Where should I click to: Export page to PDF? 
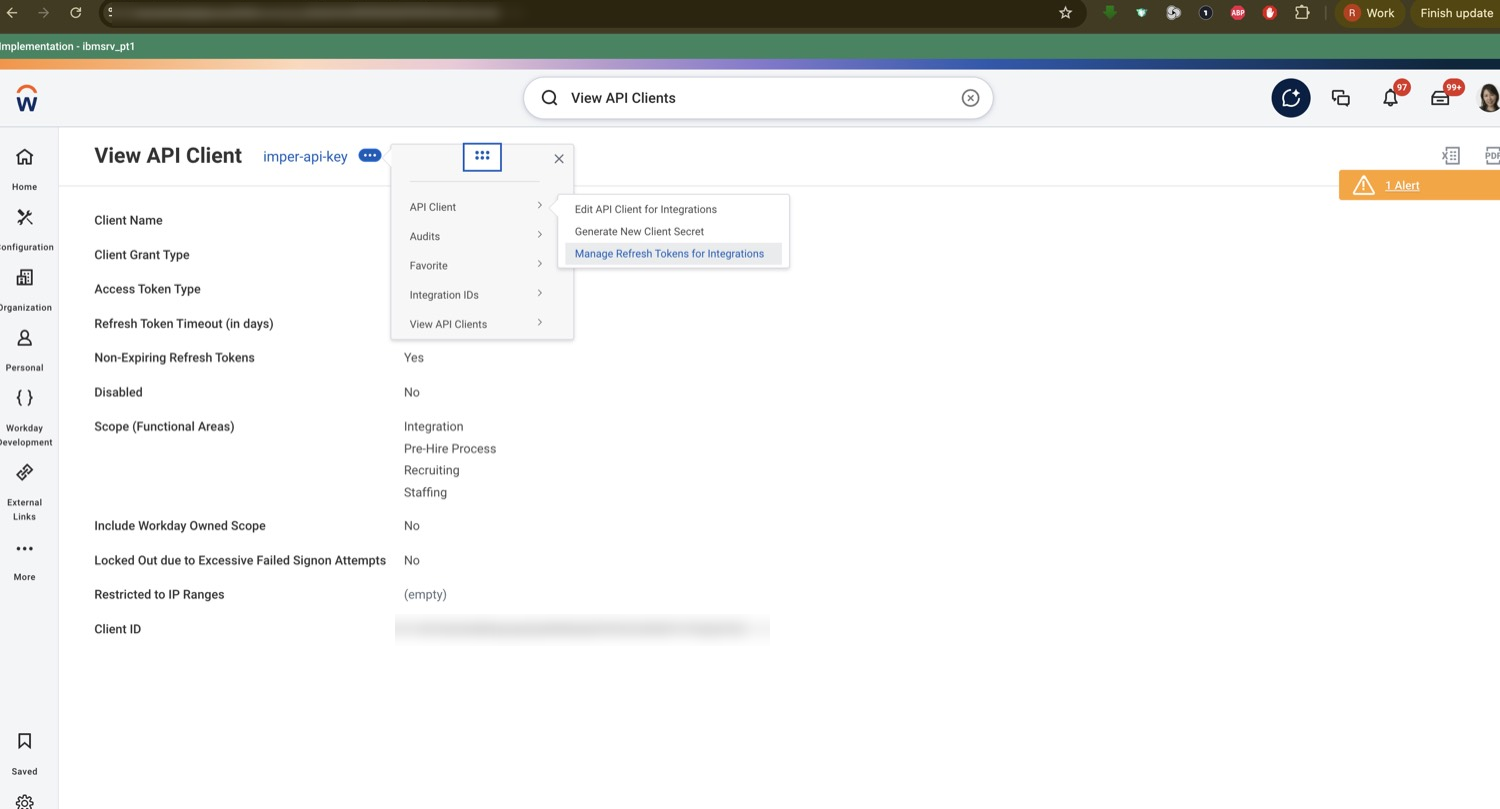point(1492,155)
